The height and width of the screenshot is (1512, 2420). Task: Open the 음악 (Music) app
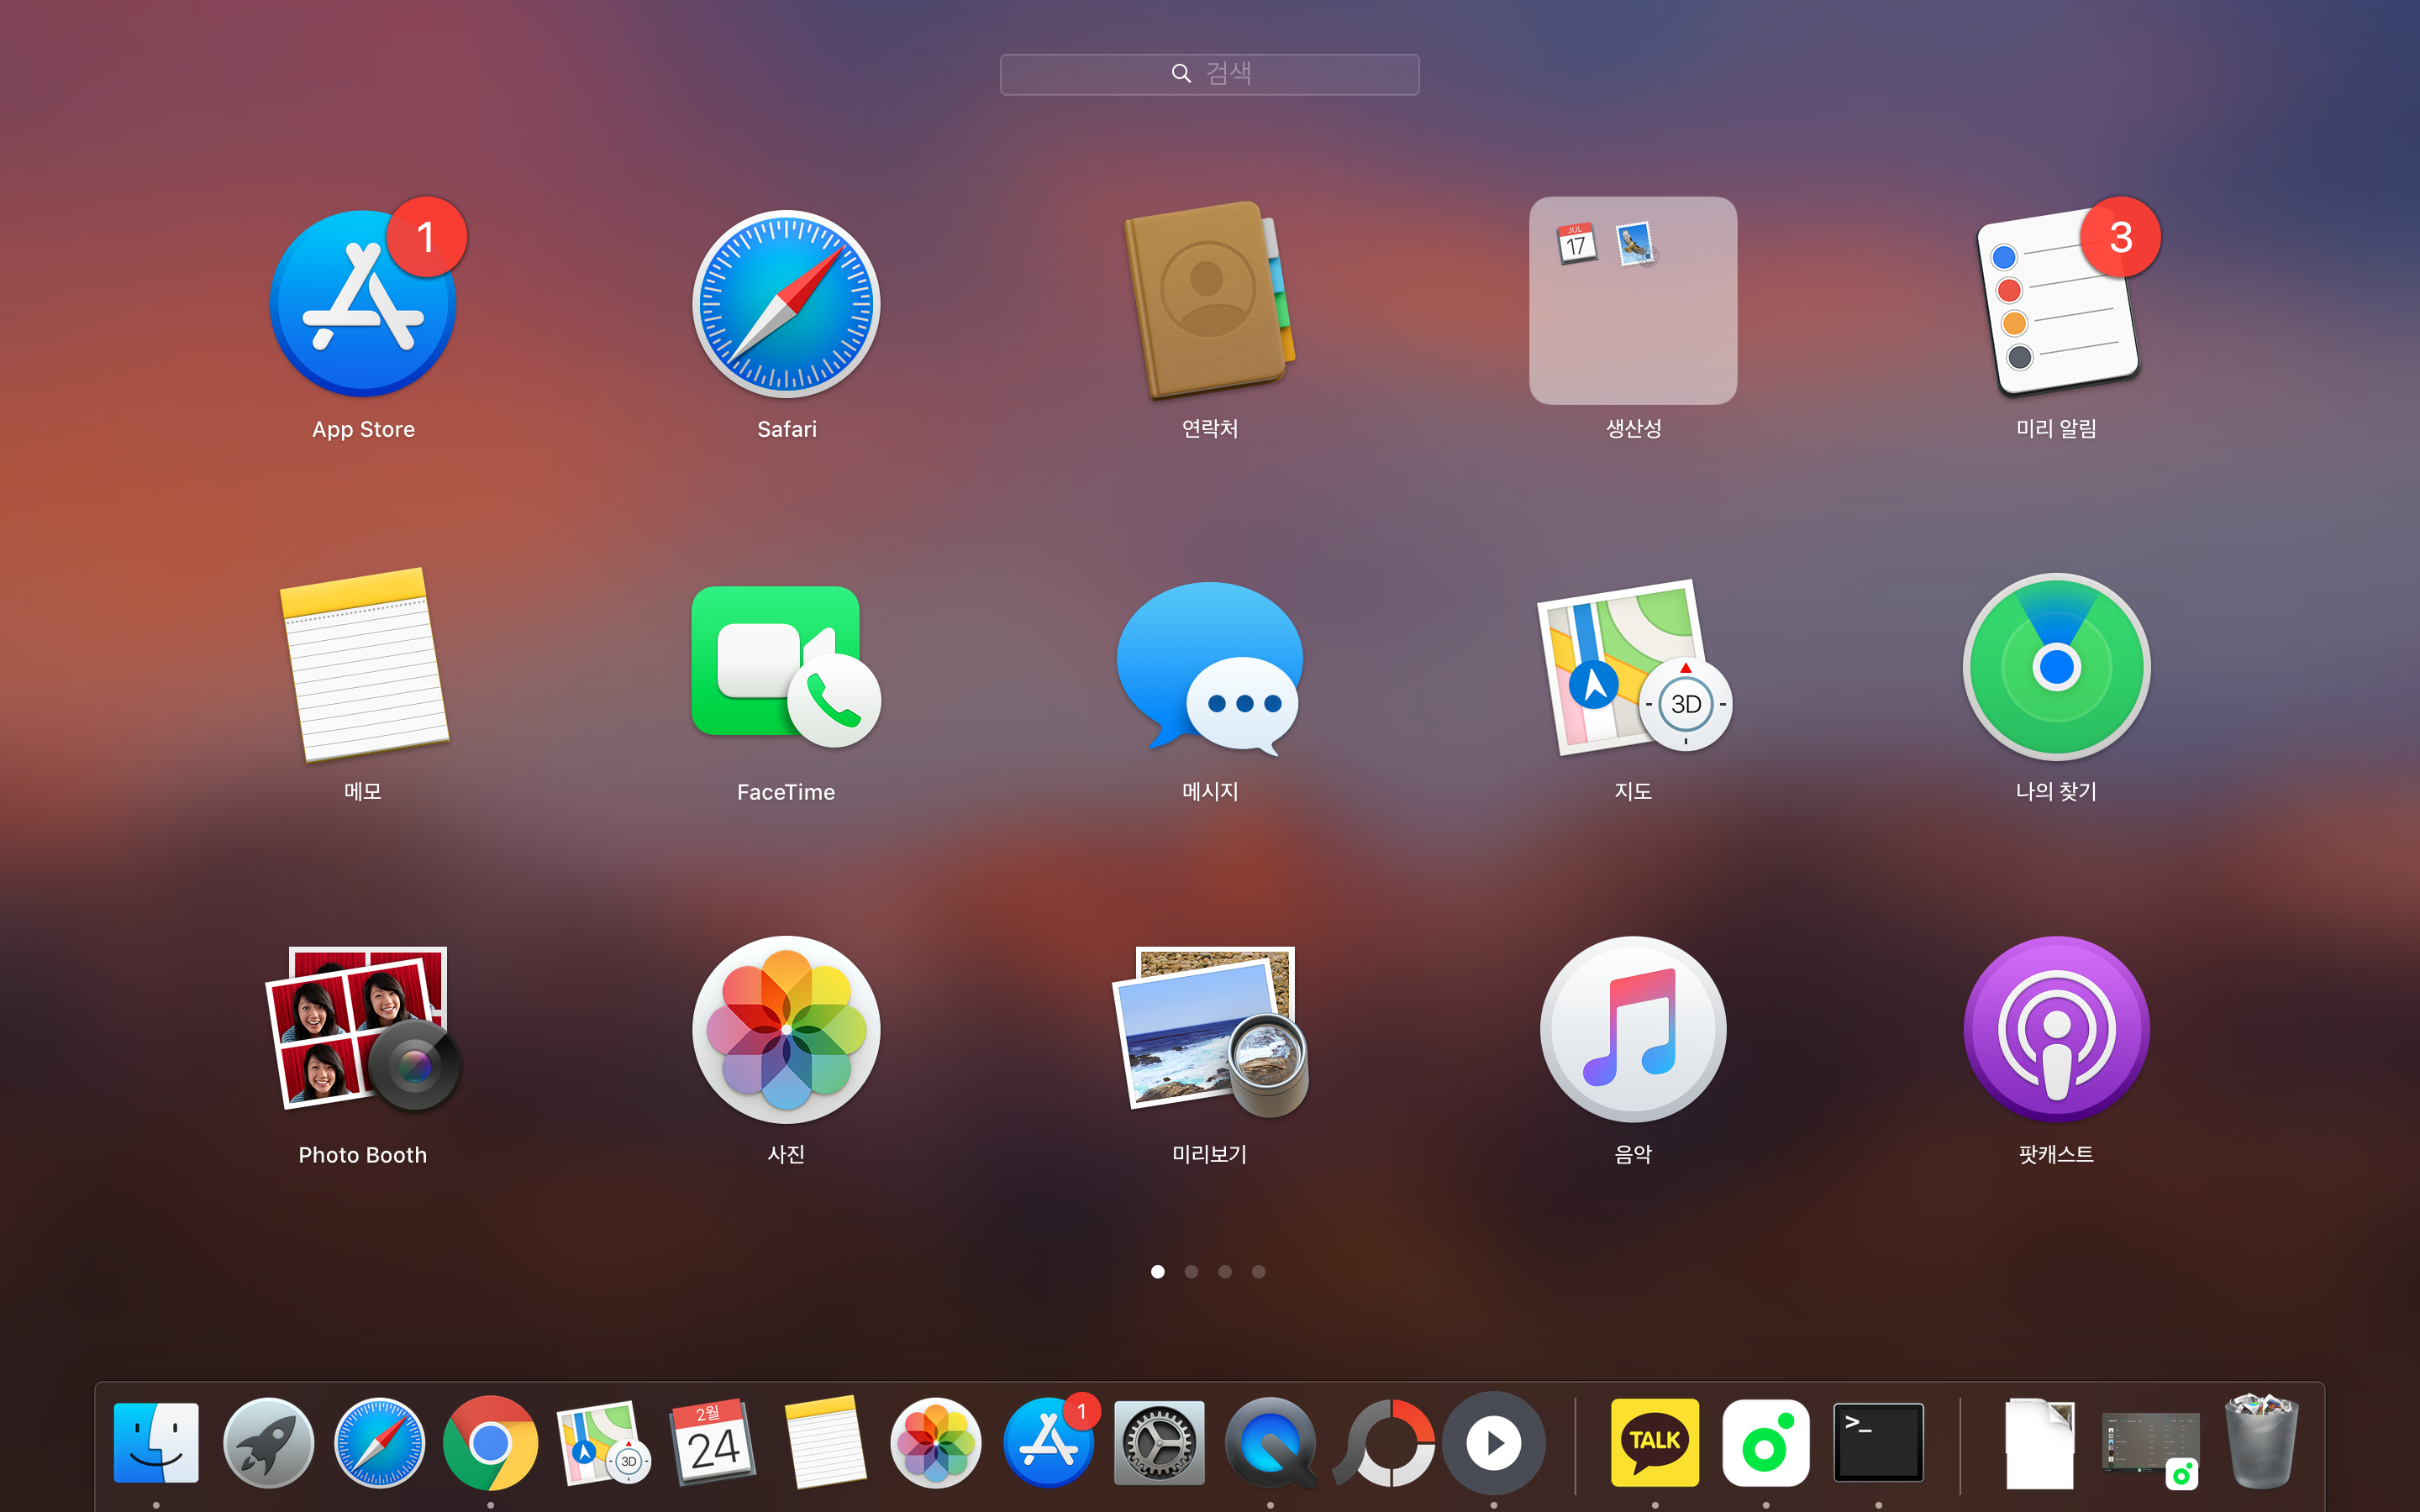tap(1632, 1029)
